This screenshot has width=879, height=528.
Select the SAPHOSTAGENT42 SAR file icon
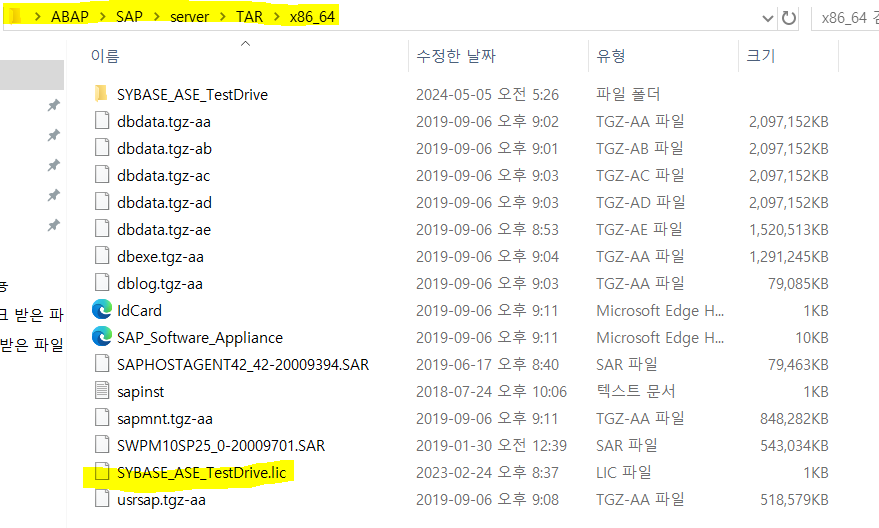pyautogui.click(x=102, y=364)
